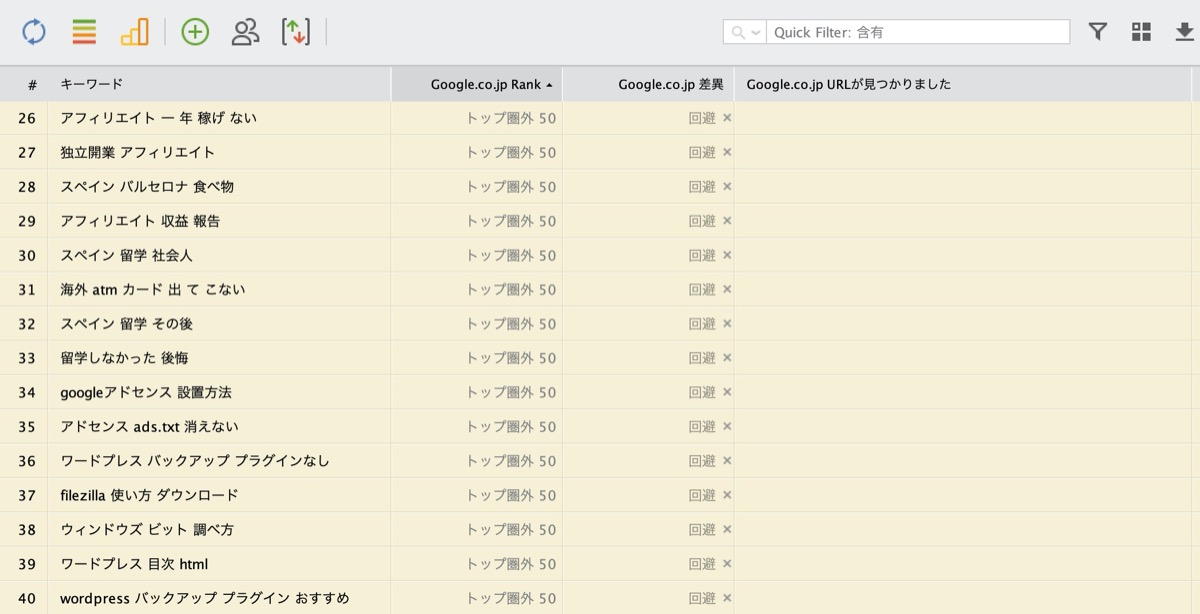
Task: Click the x icon in row 35
Action: point(727,426)
